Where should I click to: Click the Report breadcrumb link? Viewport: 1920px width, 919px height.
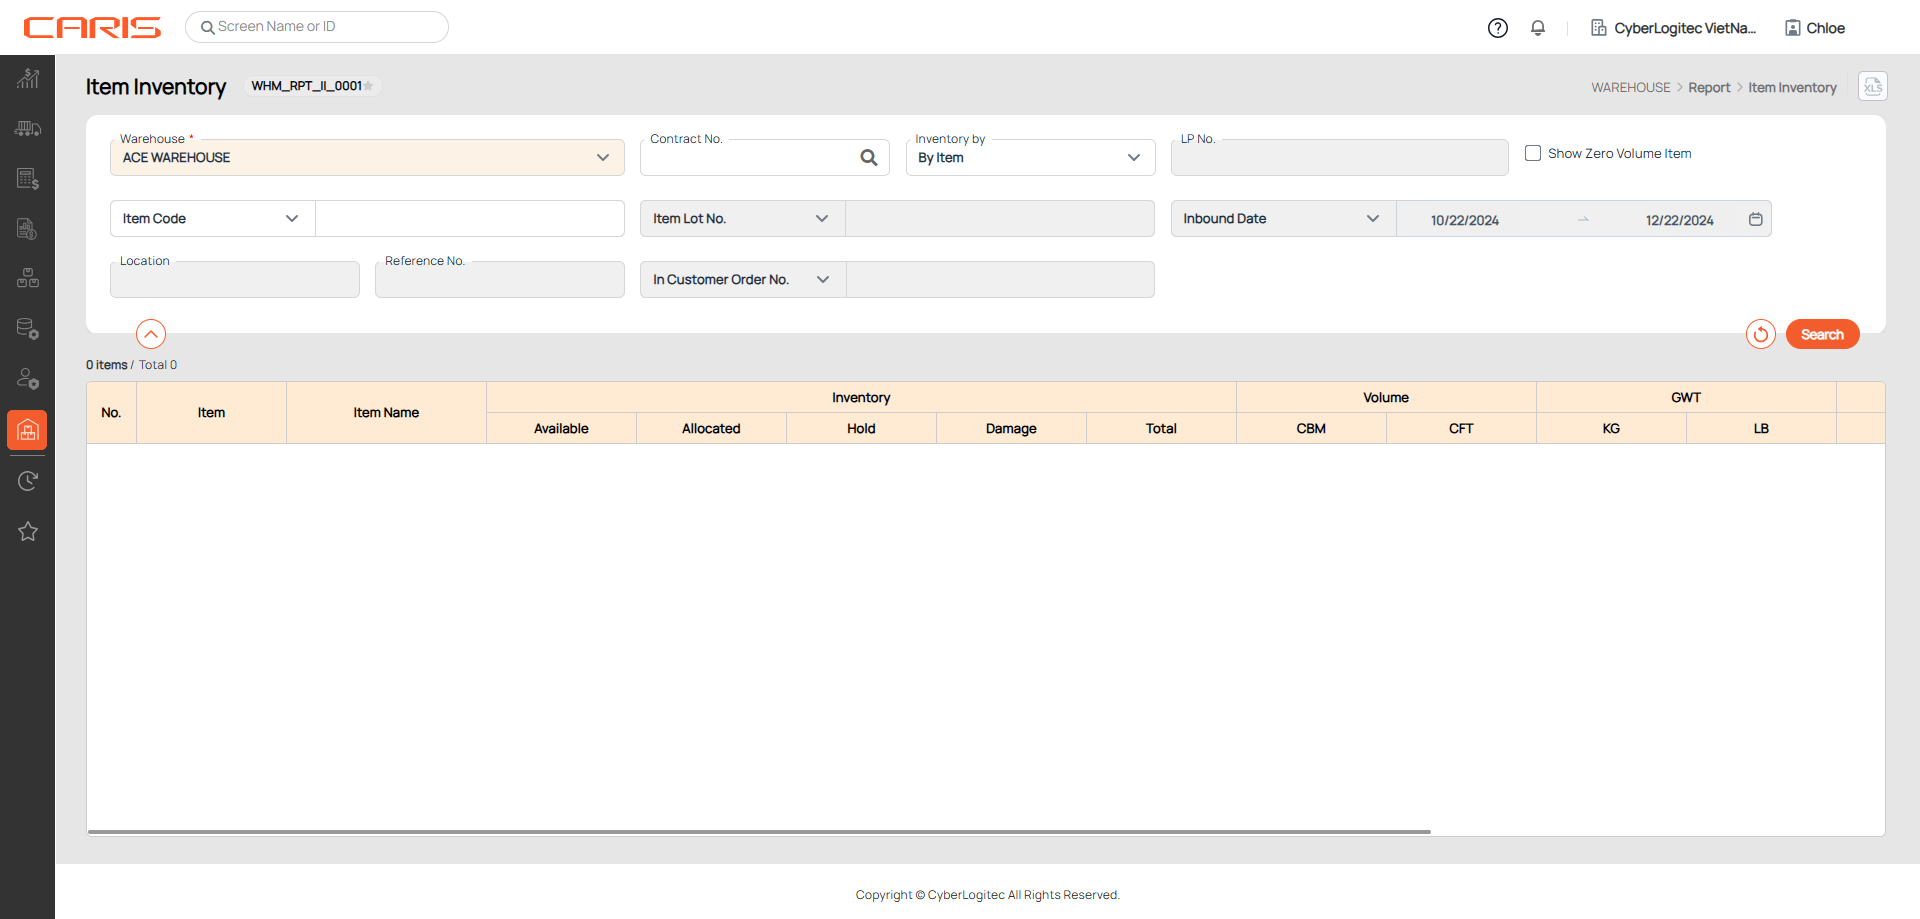click(x=1709, y=88)
